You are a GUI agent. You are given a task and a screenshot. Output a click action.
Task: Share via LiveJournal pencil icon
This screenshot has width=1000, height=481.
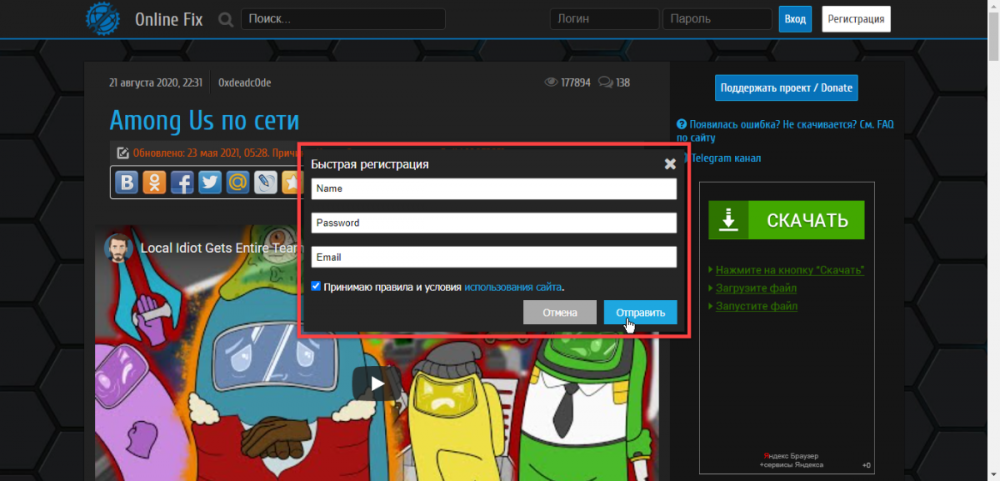coord(264,182)
